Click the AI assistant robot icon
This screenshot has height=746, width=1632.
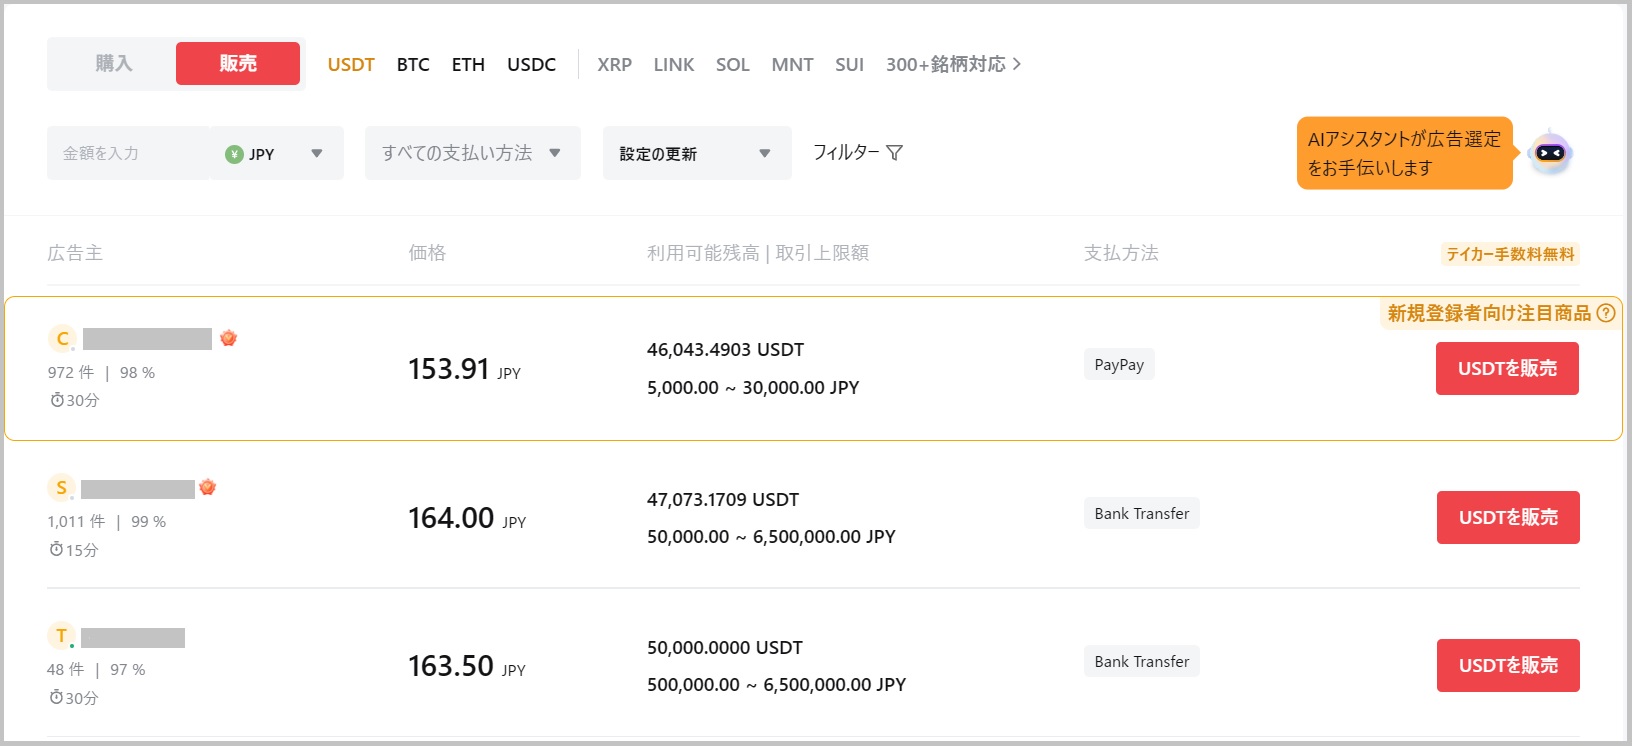tap(1549, 153)
